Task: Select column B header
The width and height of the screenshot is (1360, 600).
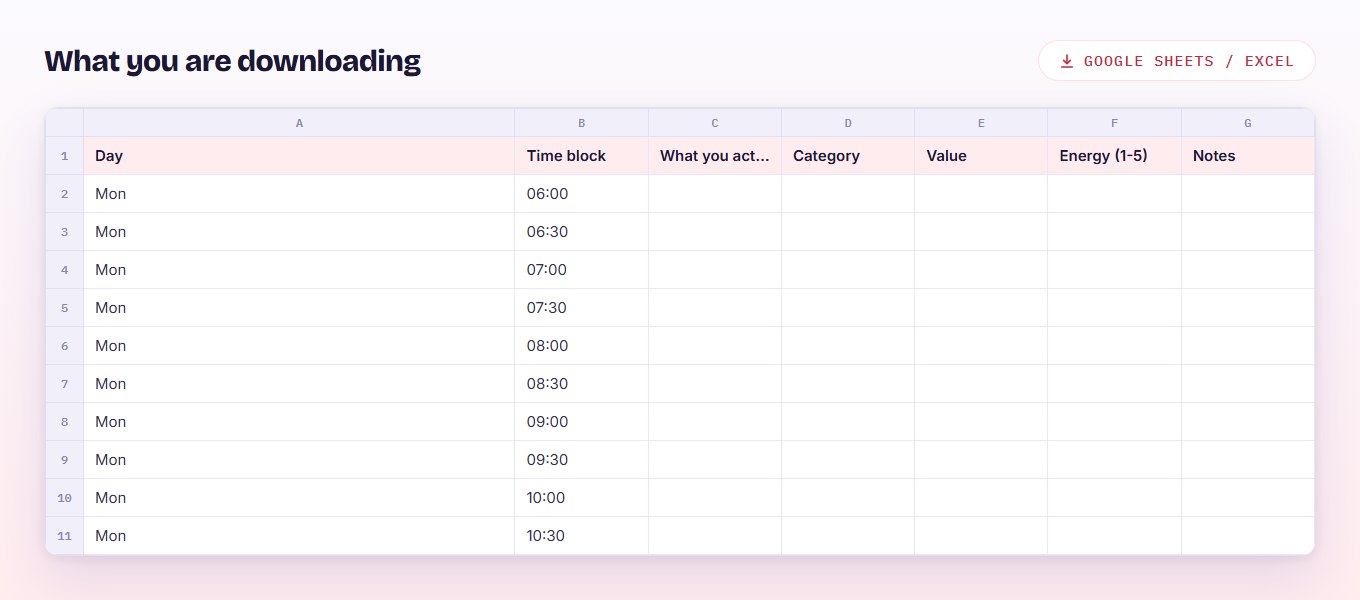Action: (x=582, y=123)
